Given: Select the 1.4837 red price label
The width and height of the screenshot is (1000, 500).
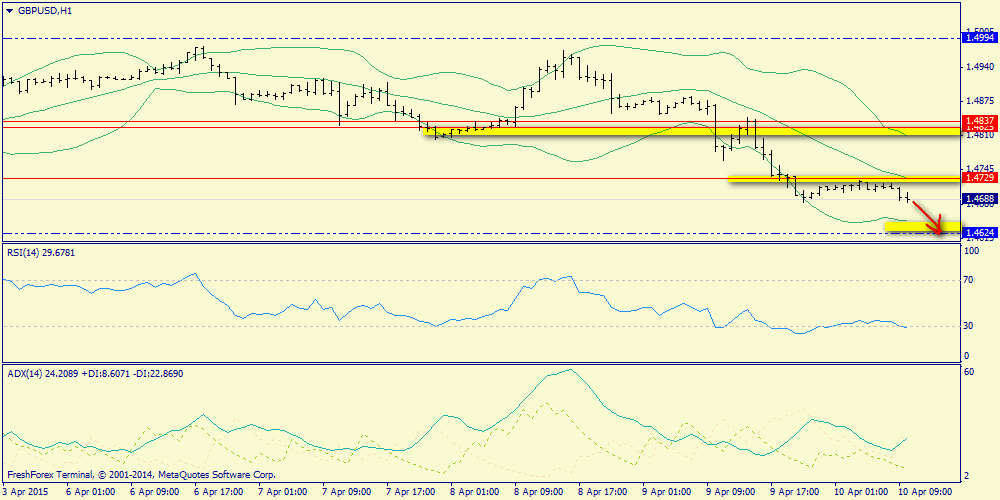Looking at the screenshot, I should (x=980, y=120).
